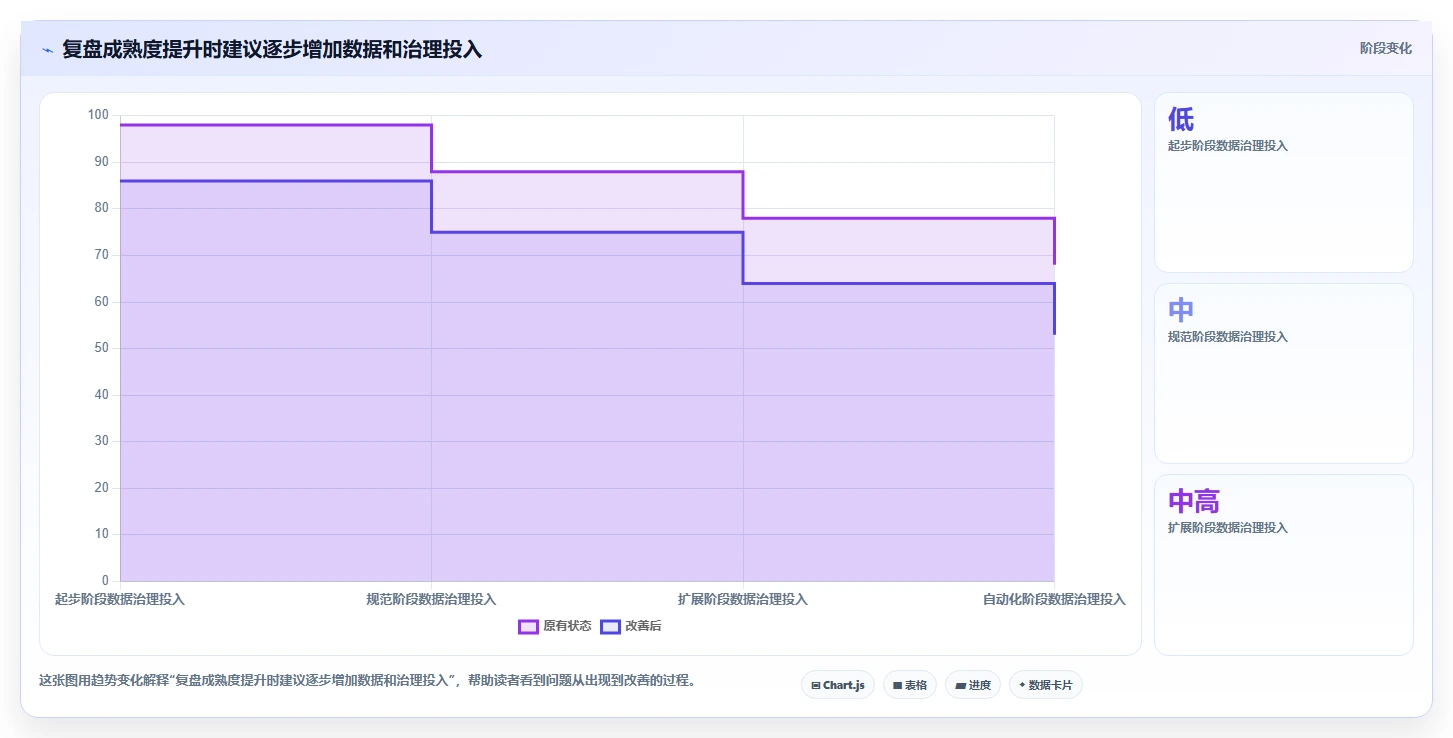Click the purple 原有状态 legend swatch

pos(528,626)
